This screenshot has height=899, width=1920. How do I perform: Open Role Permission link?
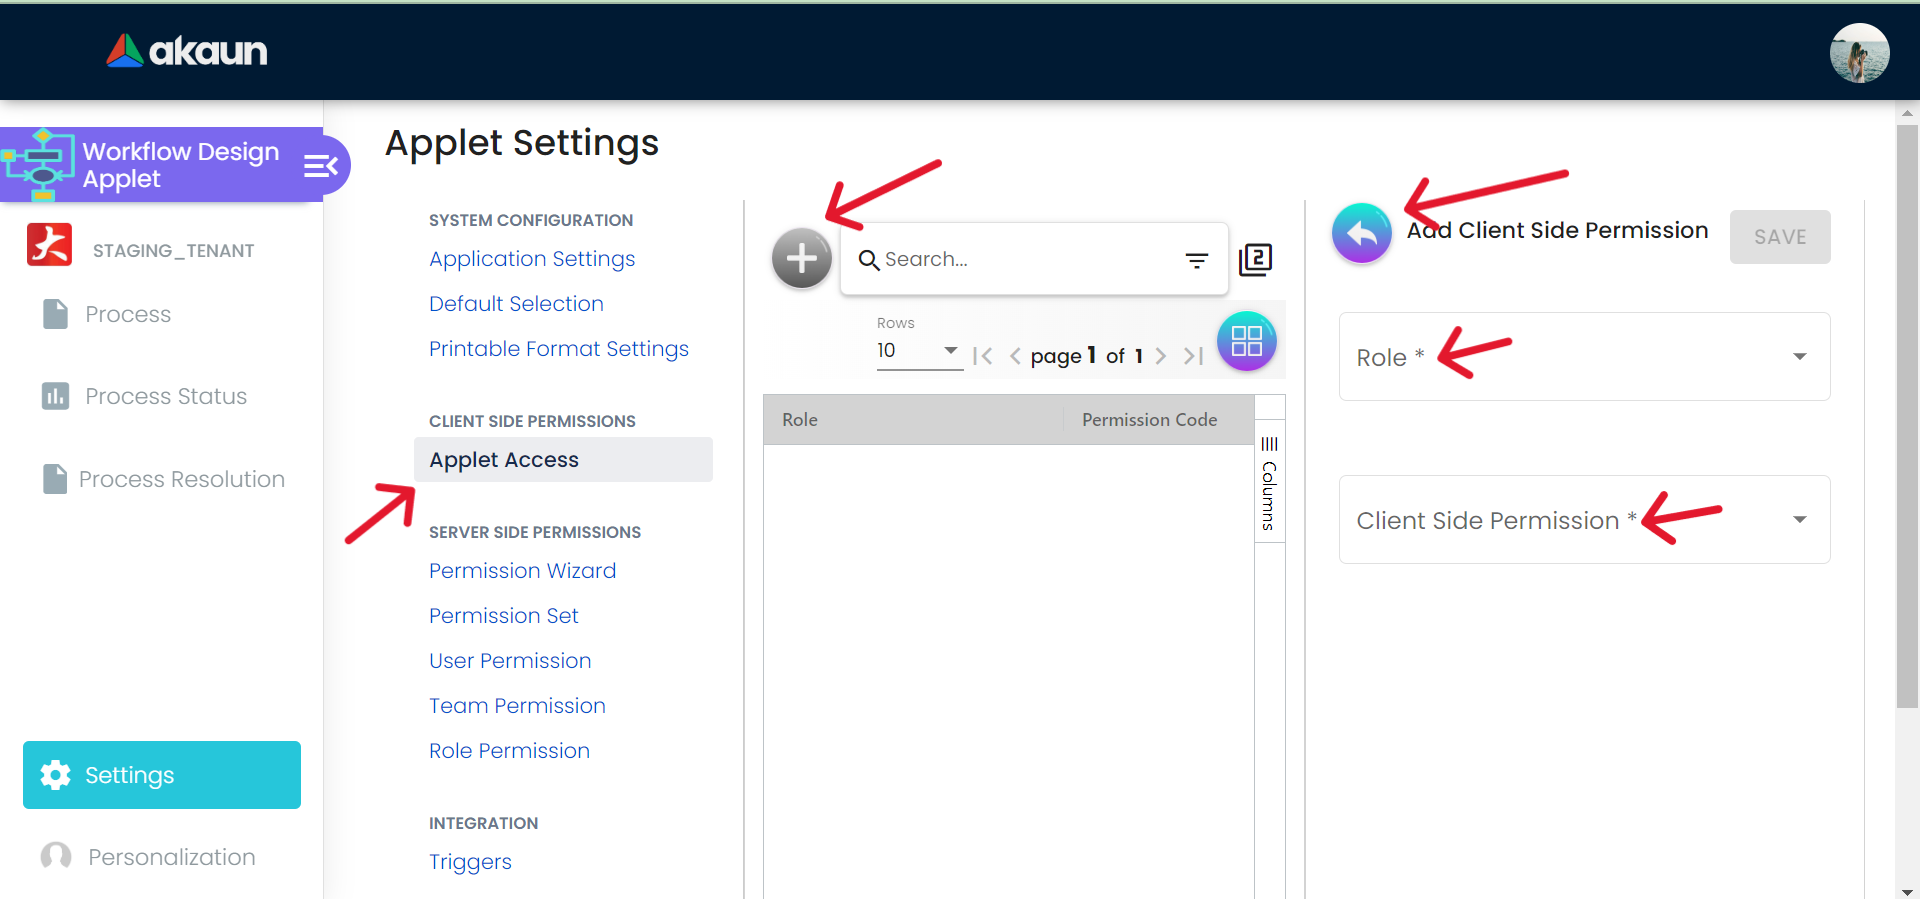[509, 751]
